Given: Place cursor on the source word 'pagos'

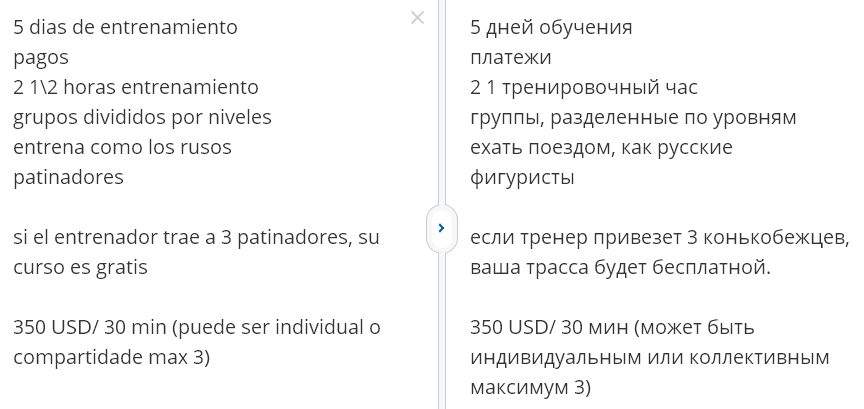Looking at the screenshot, I should (41, 57).
